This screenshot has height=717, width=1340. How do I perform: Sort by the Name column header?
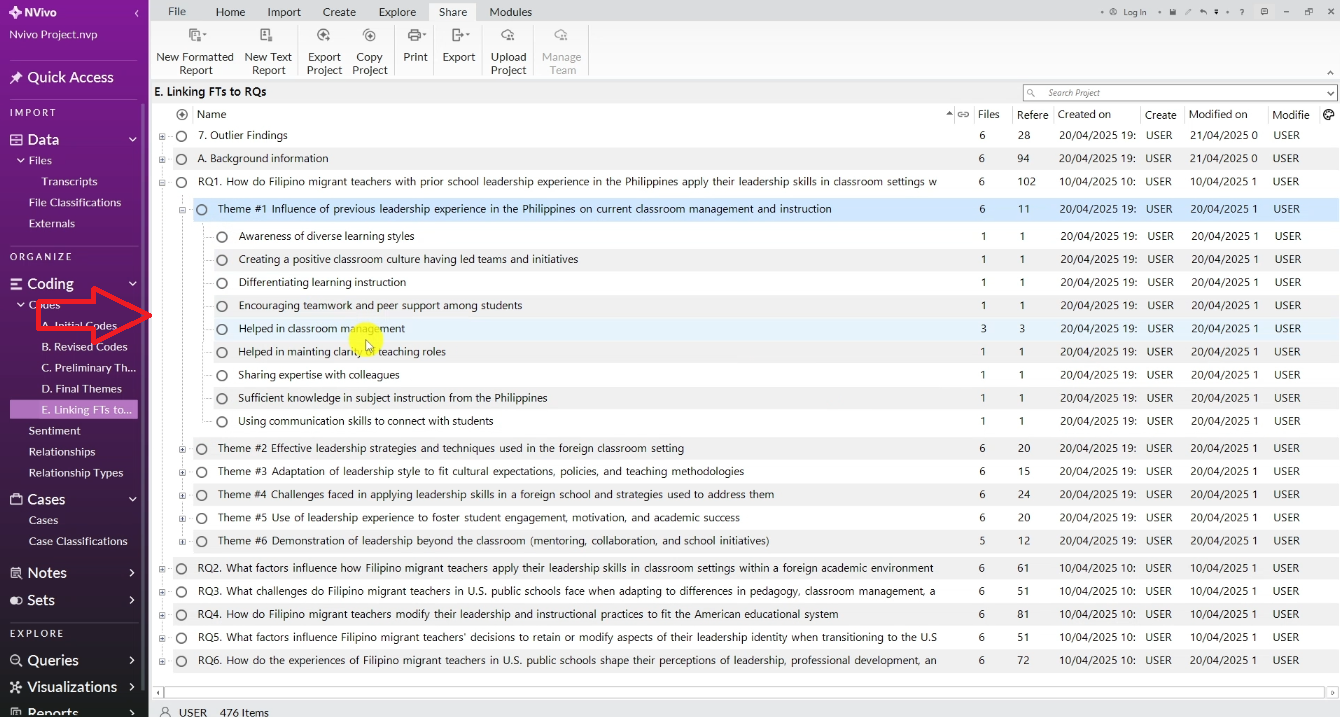[212, 114]
